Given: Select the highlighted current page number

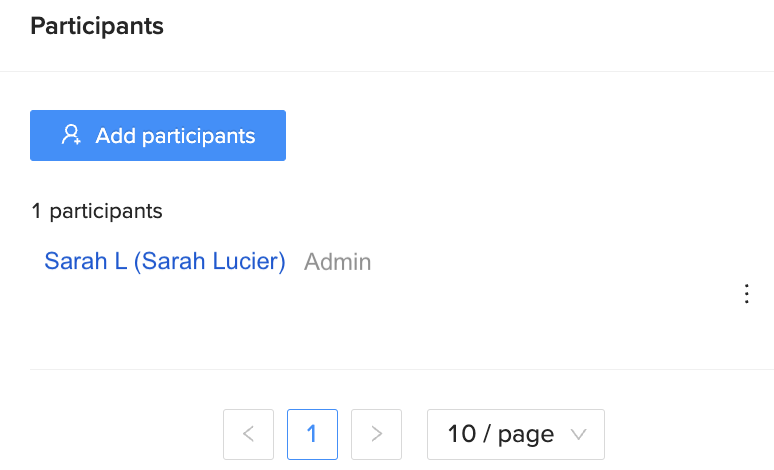Looking at the screenshot, I should tap(312, 434).
